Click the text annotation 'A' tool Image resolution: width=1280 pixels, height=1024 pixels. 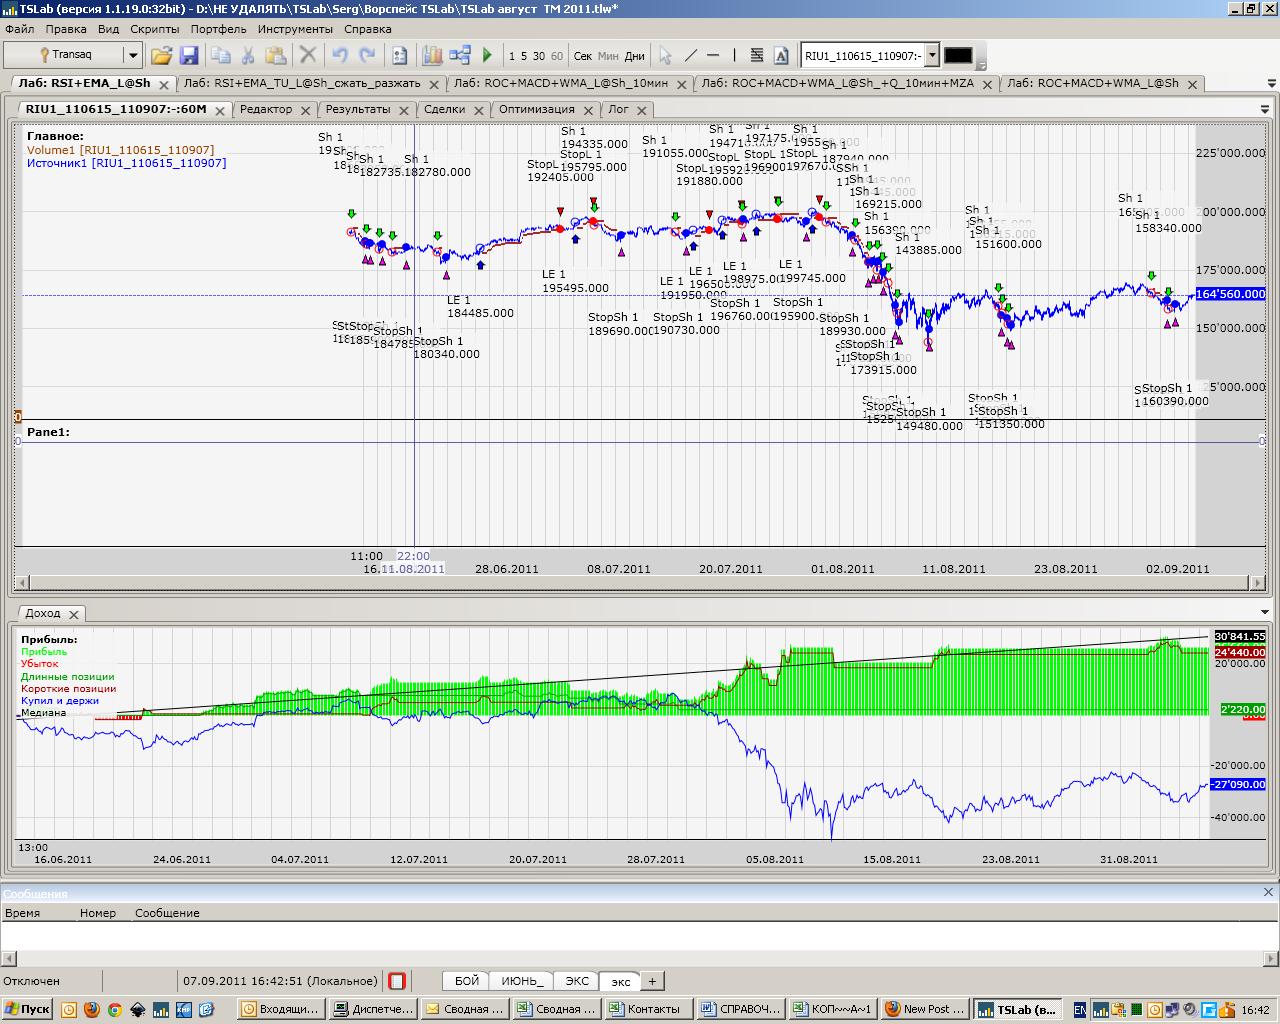[x=781, y=56]
